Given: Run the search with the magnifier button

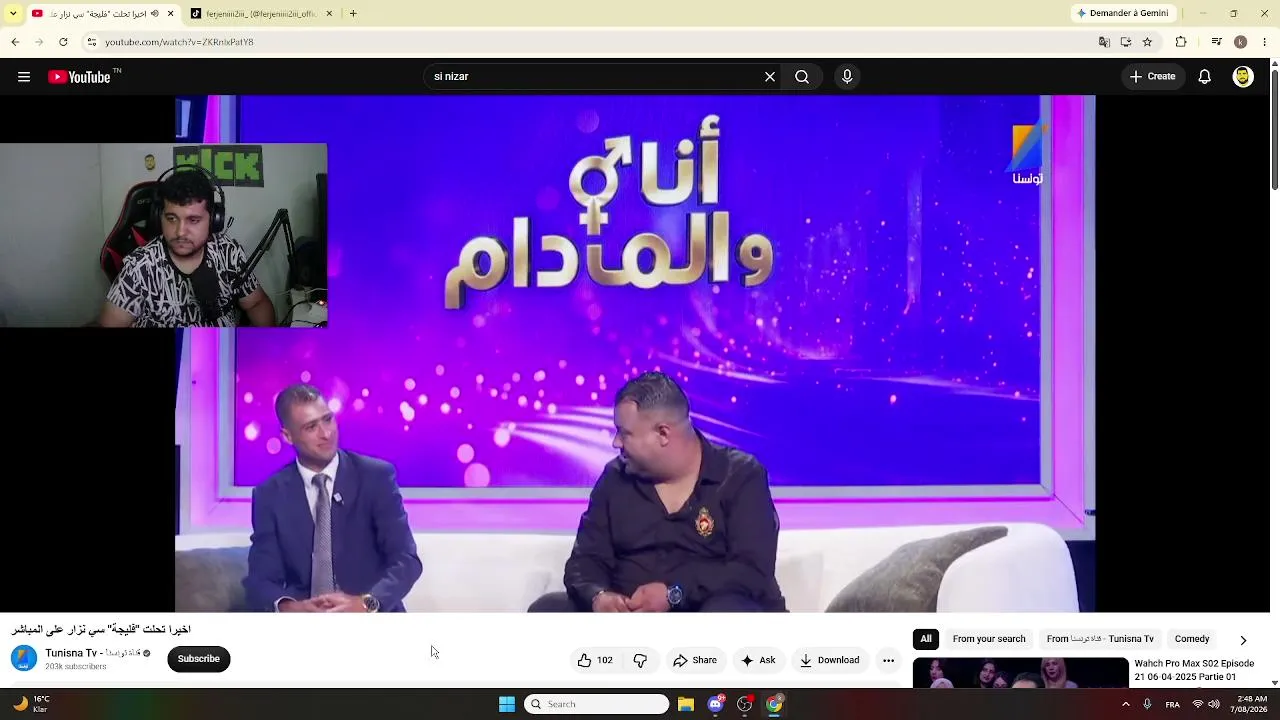Looking at the screenshot, I should click(802, 77).
